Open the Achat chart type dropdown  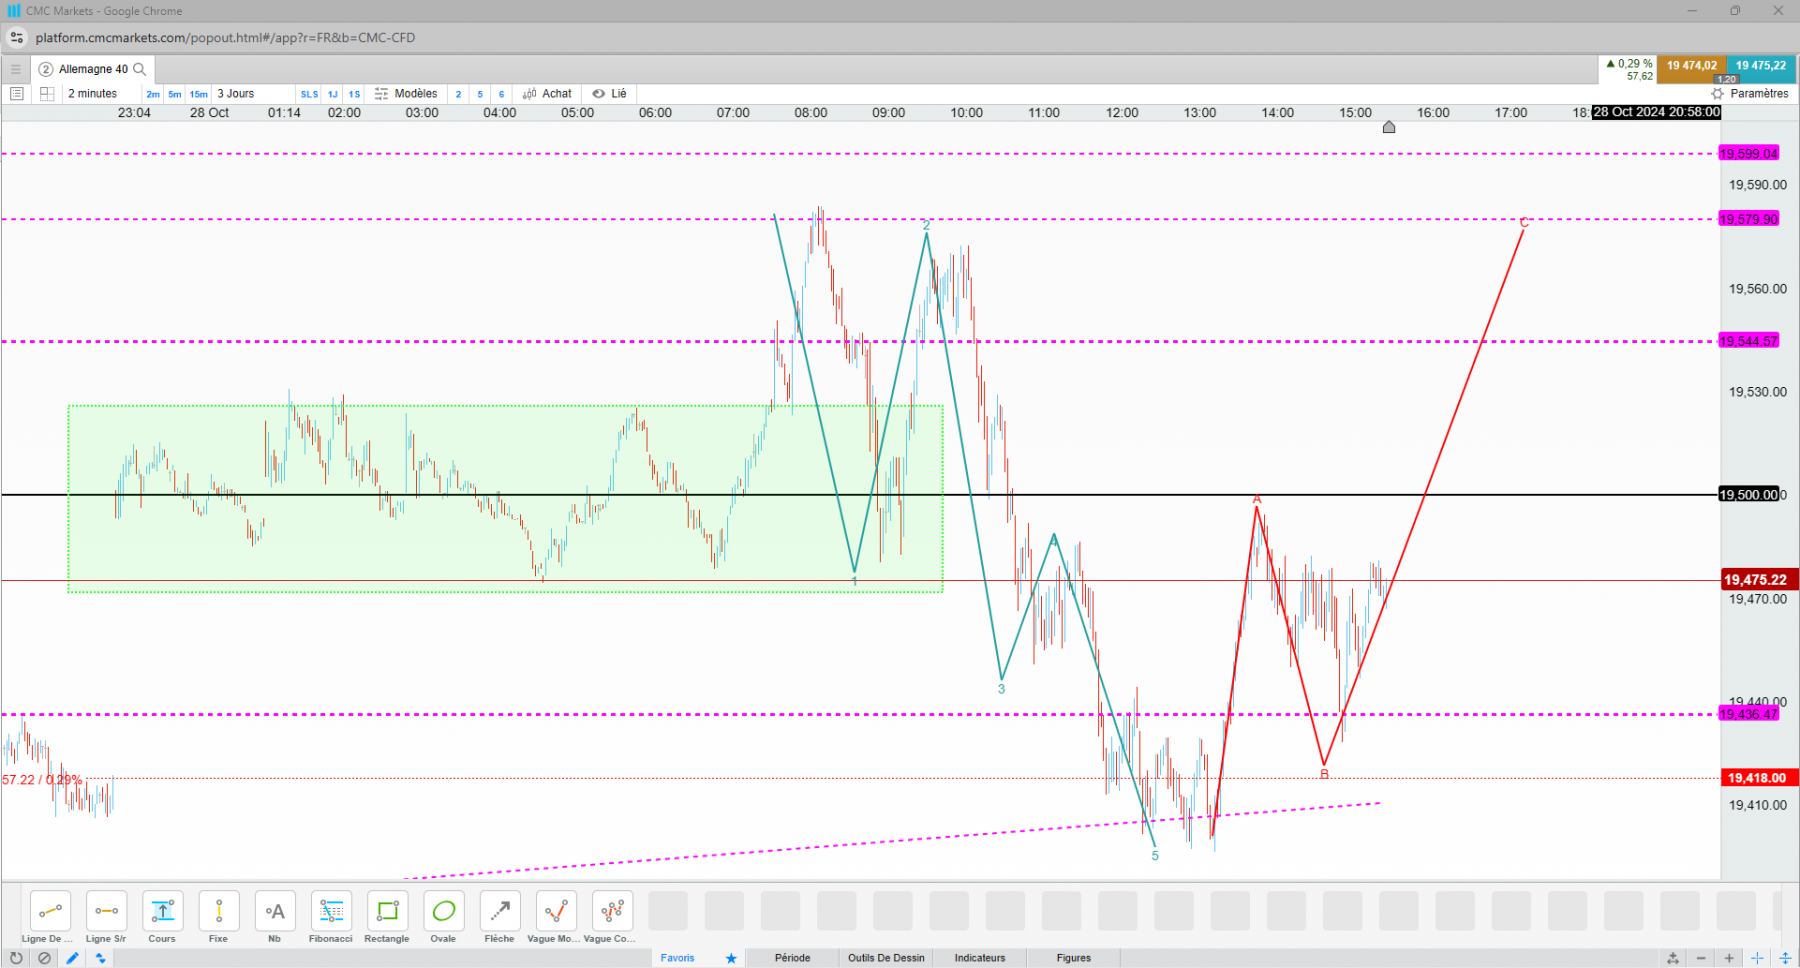[x=547, y=93]
